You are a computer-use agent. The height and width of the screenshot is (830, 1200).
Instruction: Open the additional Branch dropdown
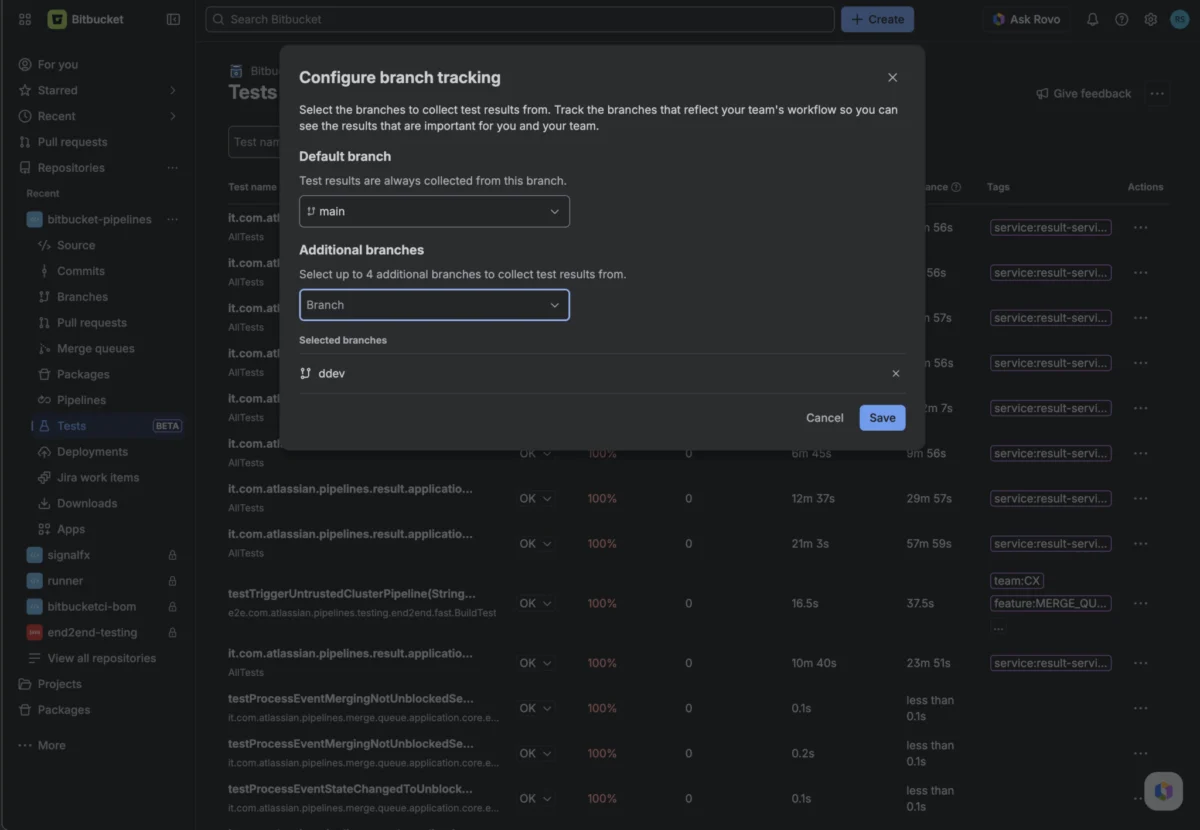pos(434,305)
